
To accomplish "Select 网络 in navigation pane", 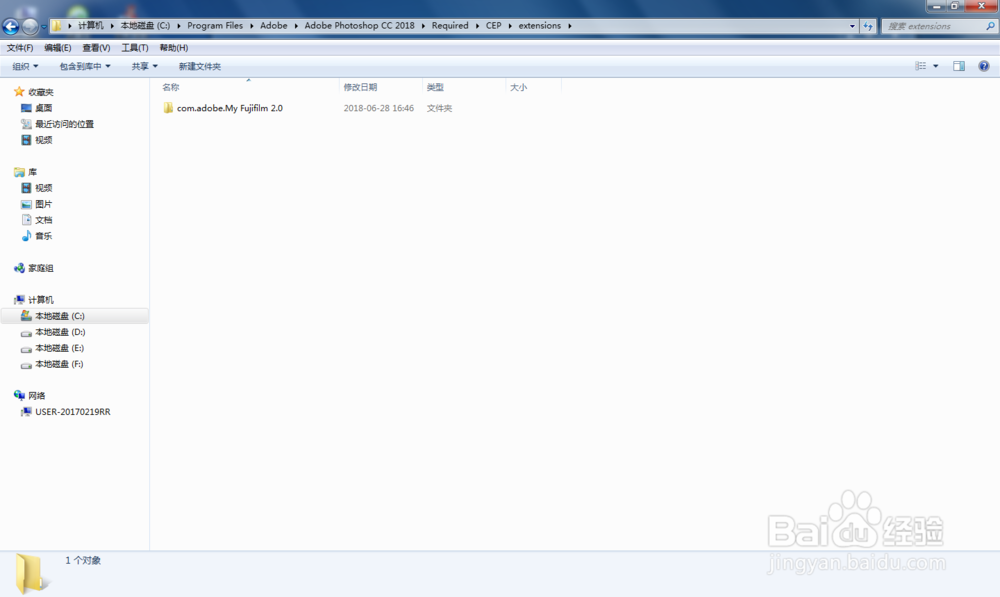I will click(x=36, y=395).
